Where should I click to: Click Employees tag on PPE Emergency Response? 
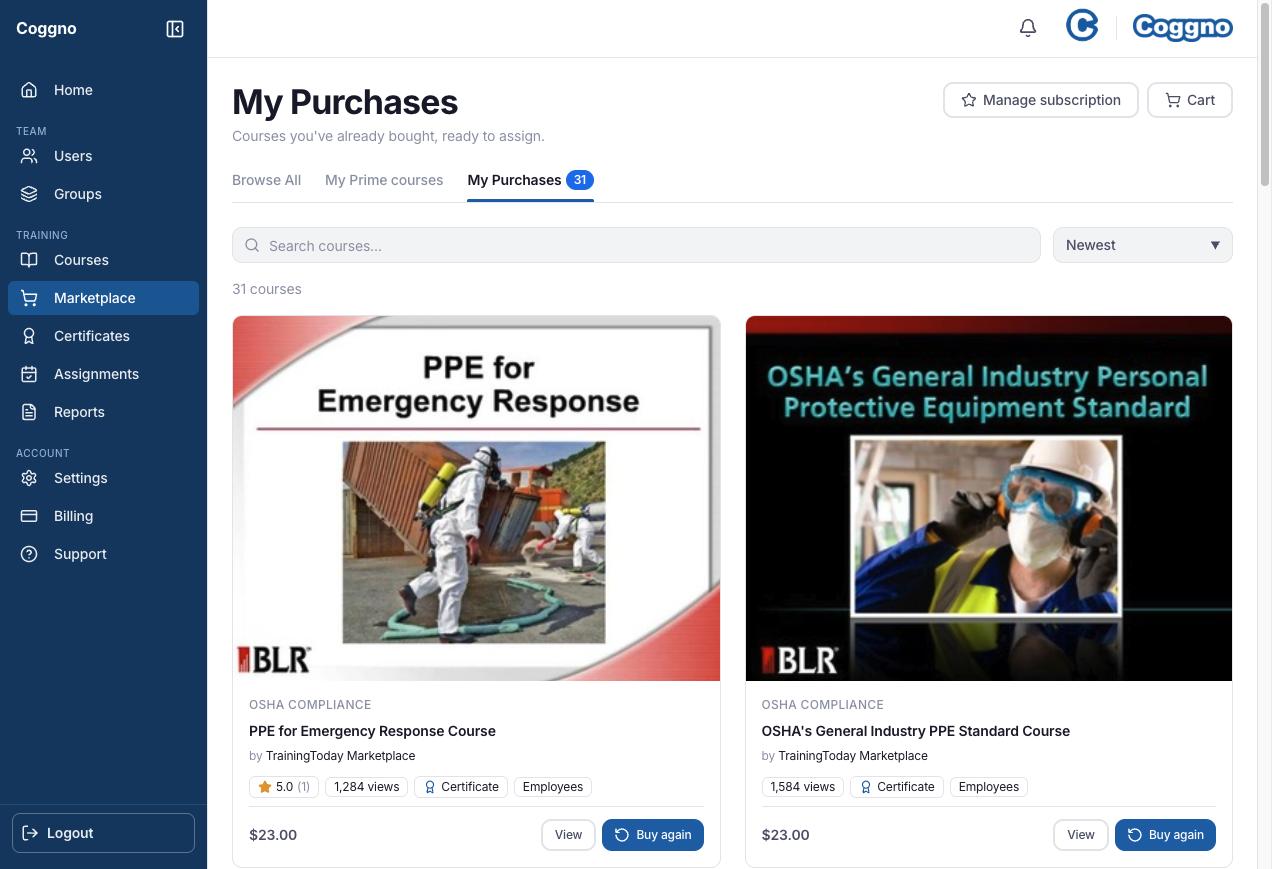[x=553, y=787]
